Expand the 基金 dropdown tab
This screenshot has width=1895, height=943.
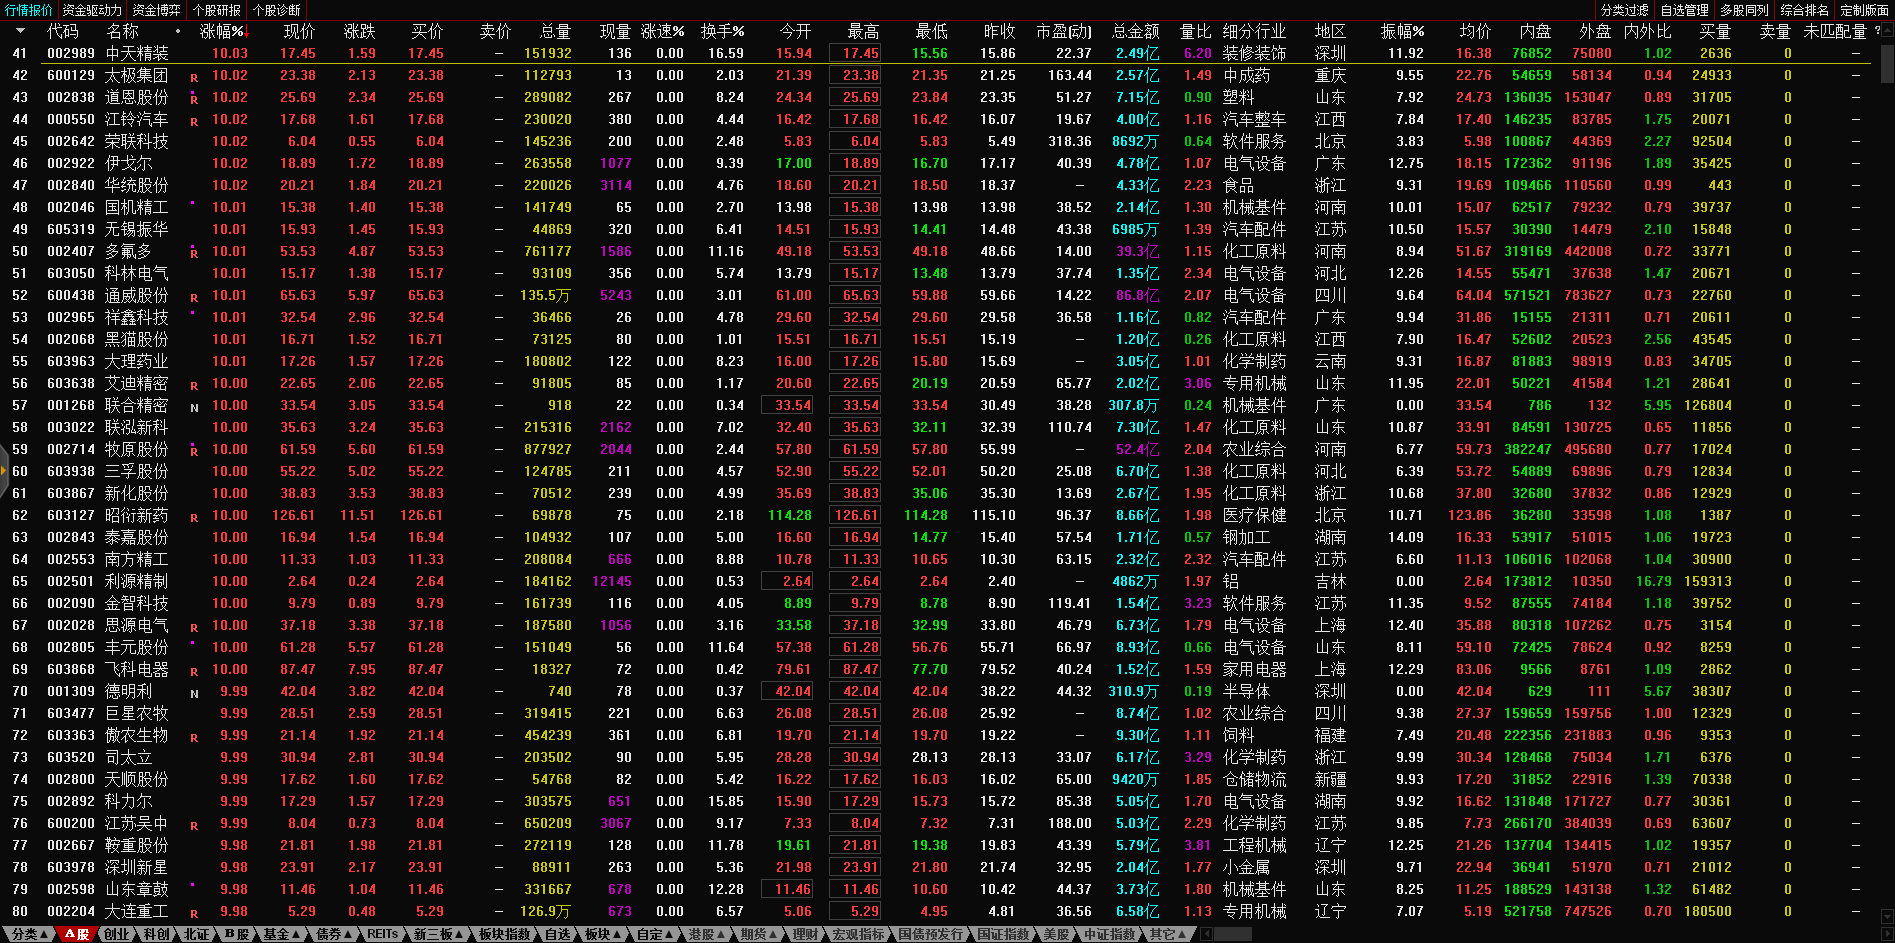[281, 934]
